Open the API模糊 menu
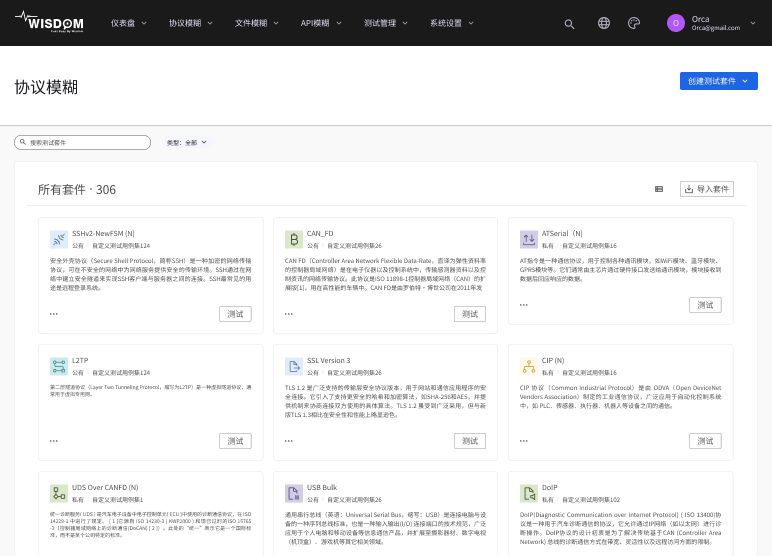The image size is (772, 556). pyautogui.click(x=321, y=23)
